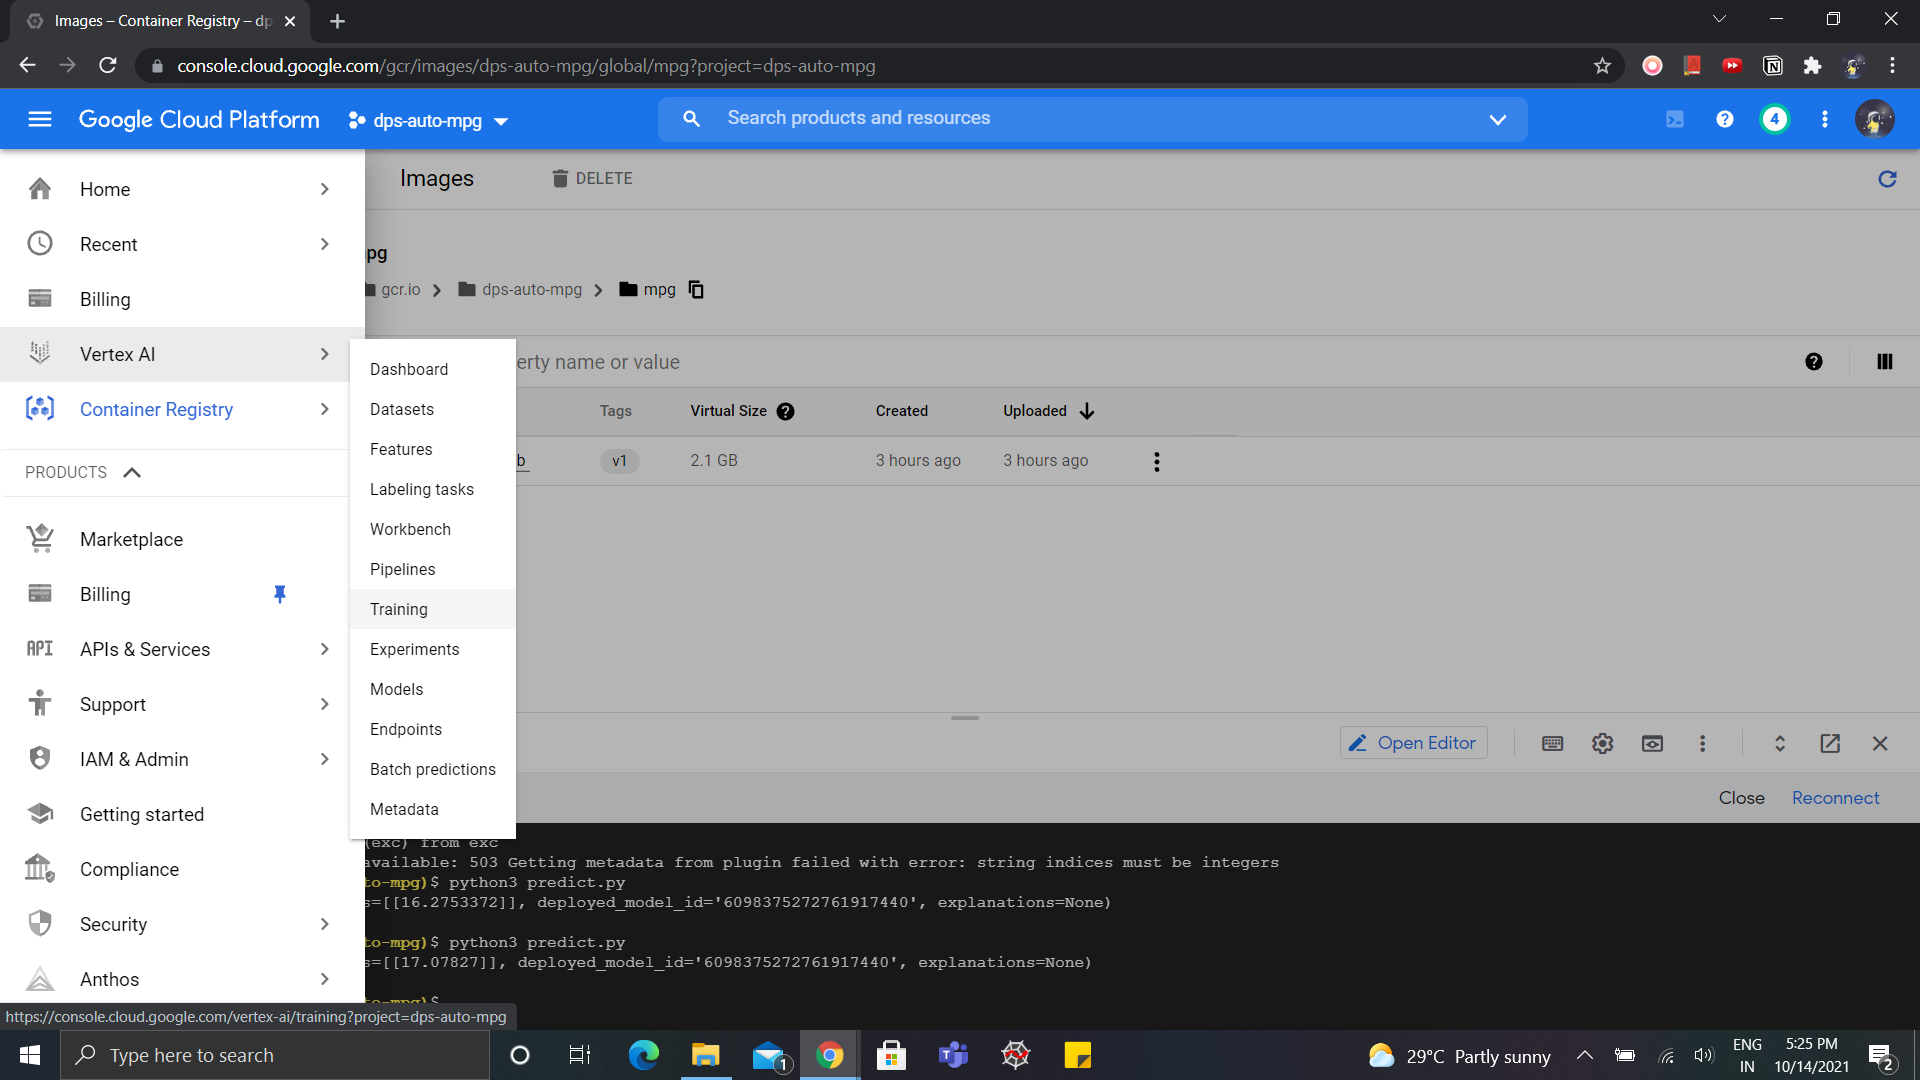The height and width of the screenshot is (1080, 1920).
Task: Close the Cloud Shell panel
Action: (1880, 744)
